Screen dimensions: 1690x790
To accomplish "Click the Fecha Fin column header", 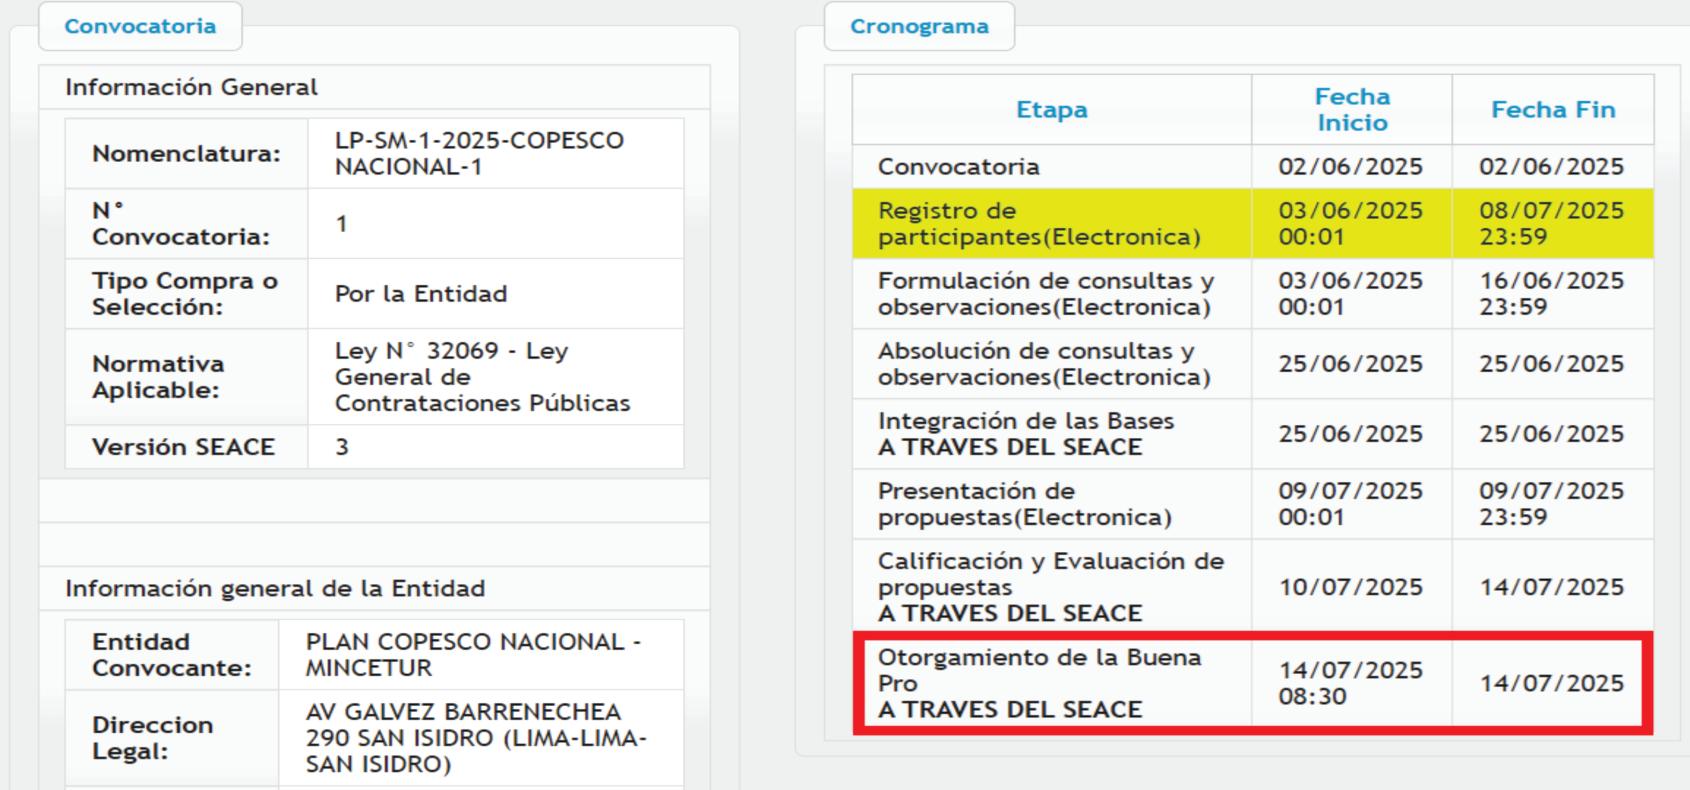I will (1552, 110).
